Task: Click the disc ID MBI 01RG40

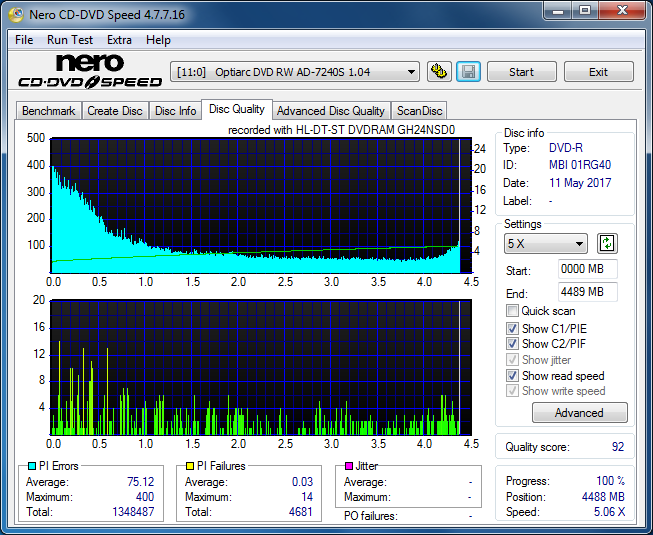Action: 580,165
